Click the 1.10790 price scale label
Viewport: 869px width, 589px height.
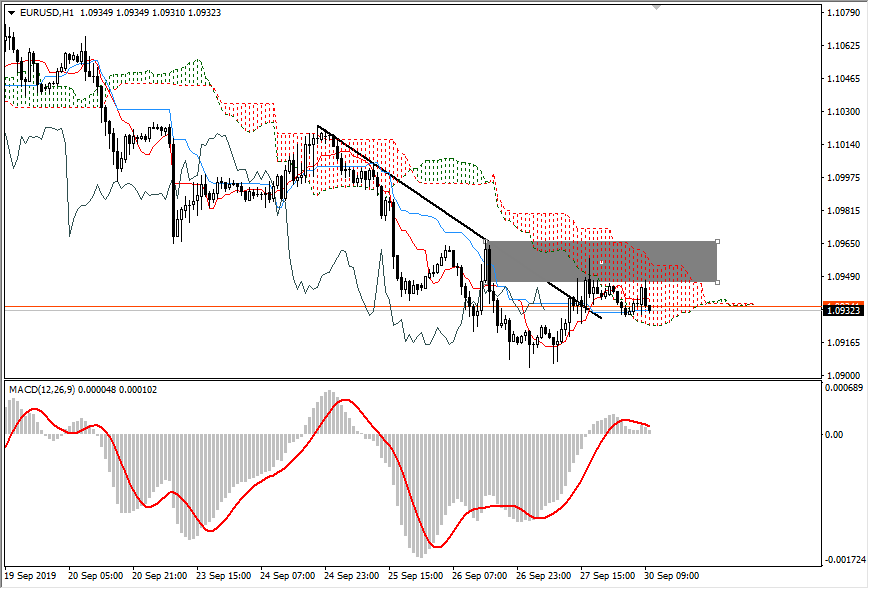(x=845, y=13)
